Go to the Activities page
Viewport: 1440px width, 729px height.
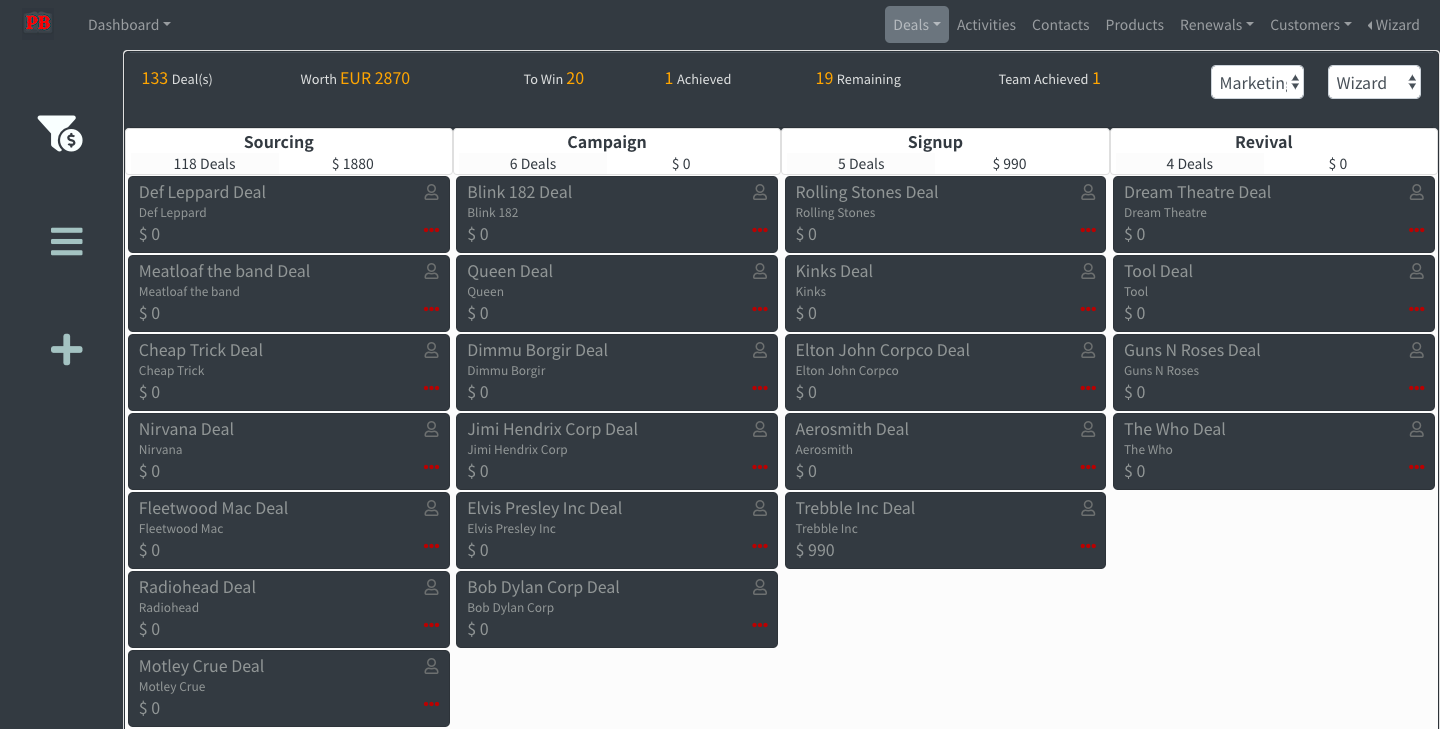coord(986,25)
